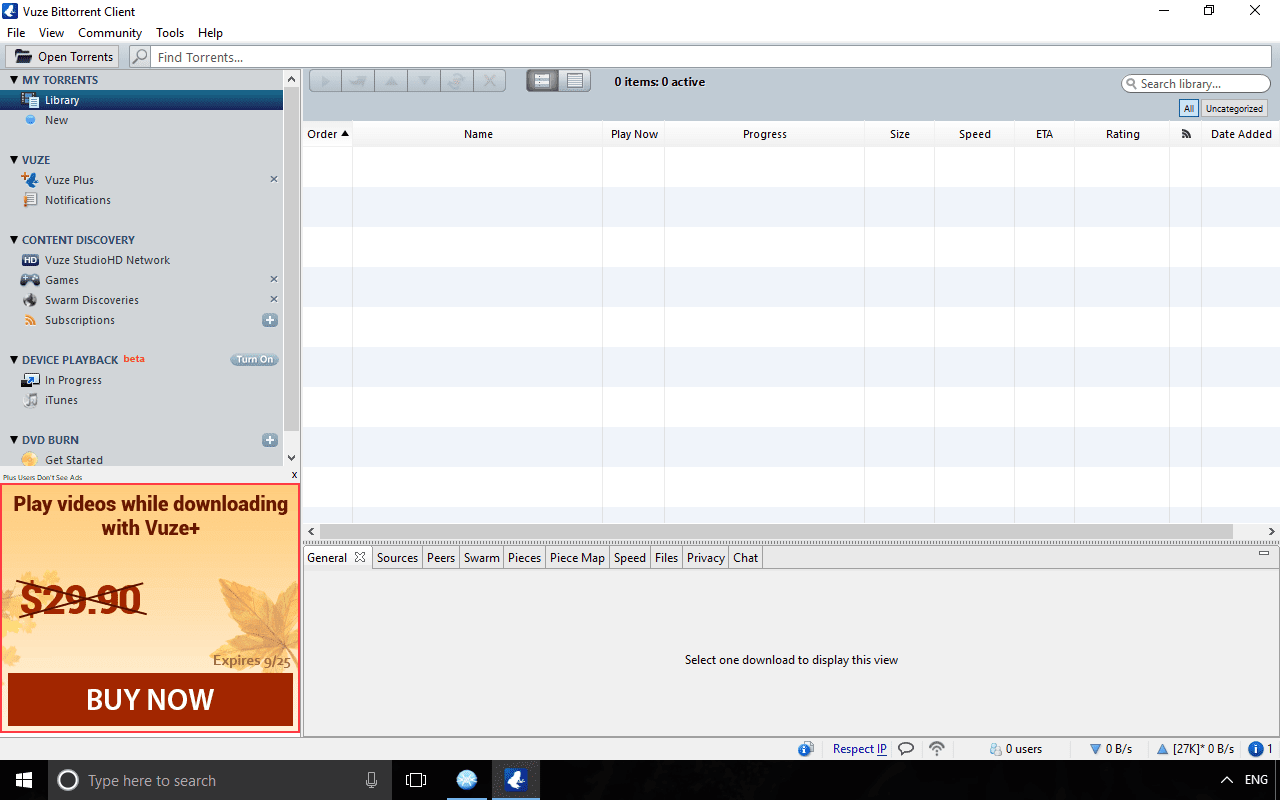1280x800 pixels.
Task: Click the BUY NOW button
Action: (x=150, y=699)
